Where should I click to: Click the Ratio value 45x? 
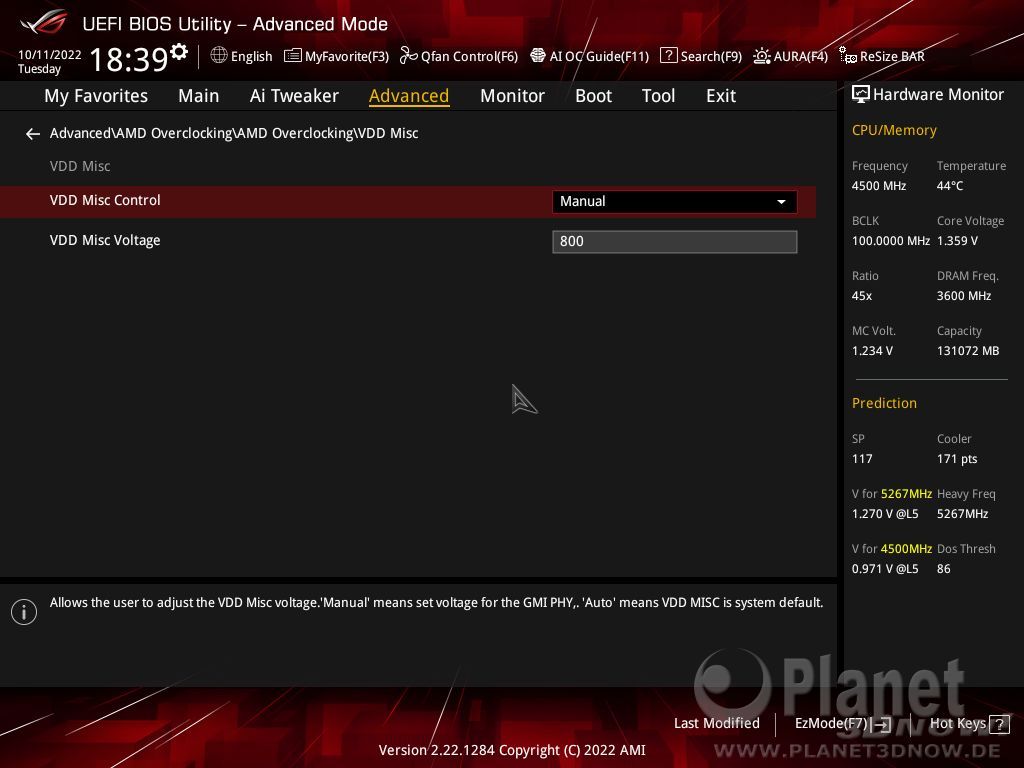862,296
